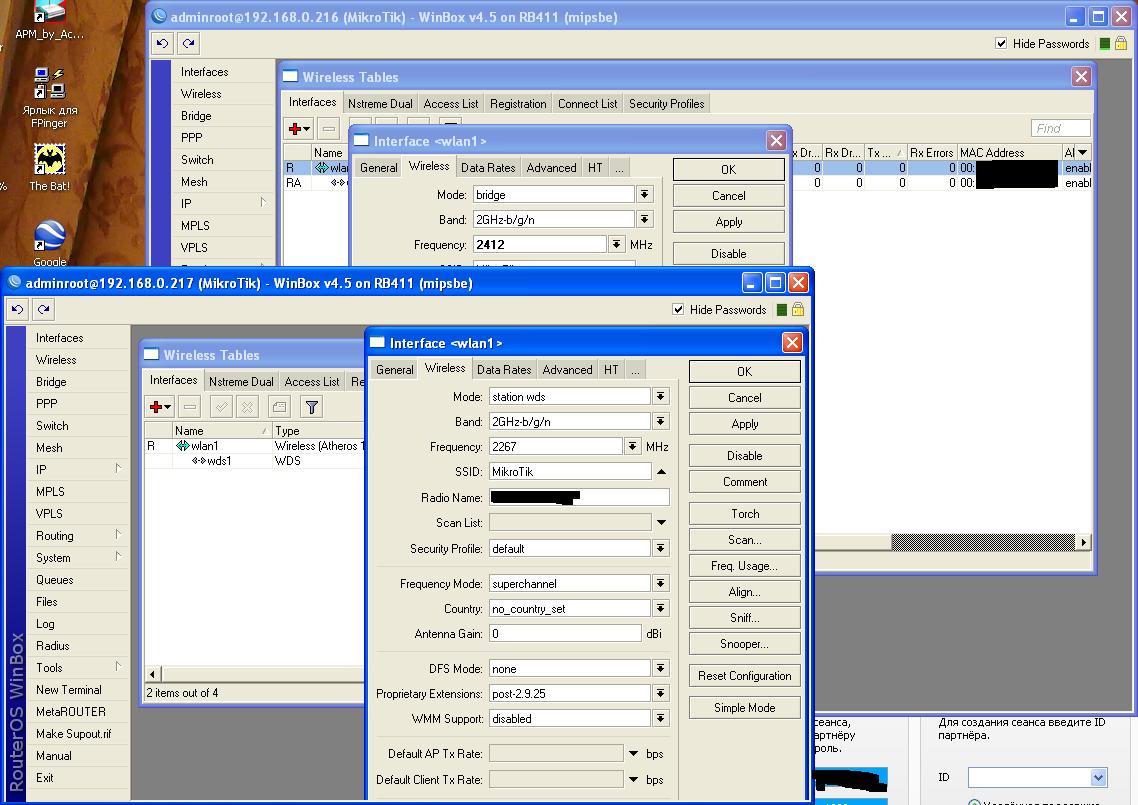This screenshot has height=805, width=1138.
Task: Switch to General tab in front wlan1 dialog
Action: tap(395, 369)
